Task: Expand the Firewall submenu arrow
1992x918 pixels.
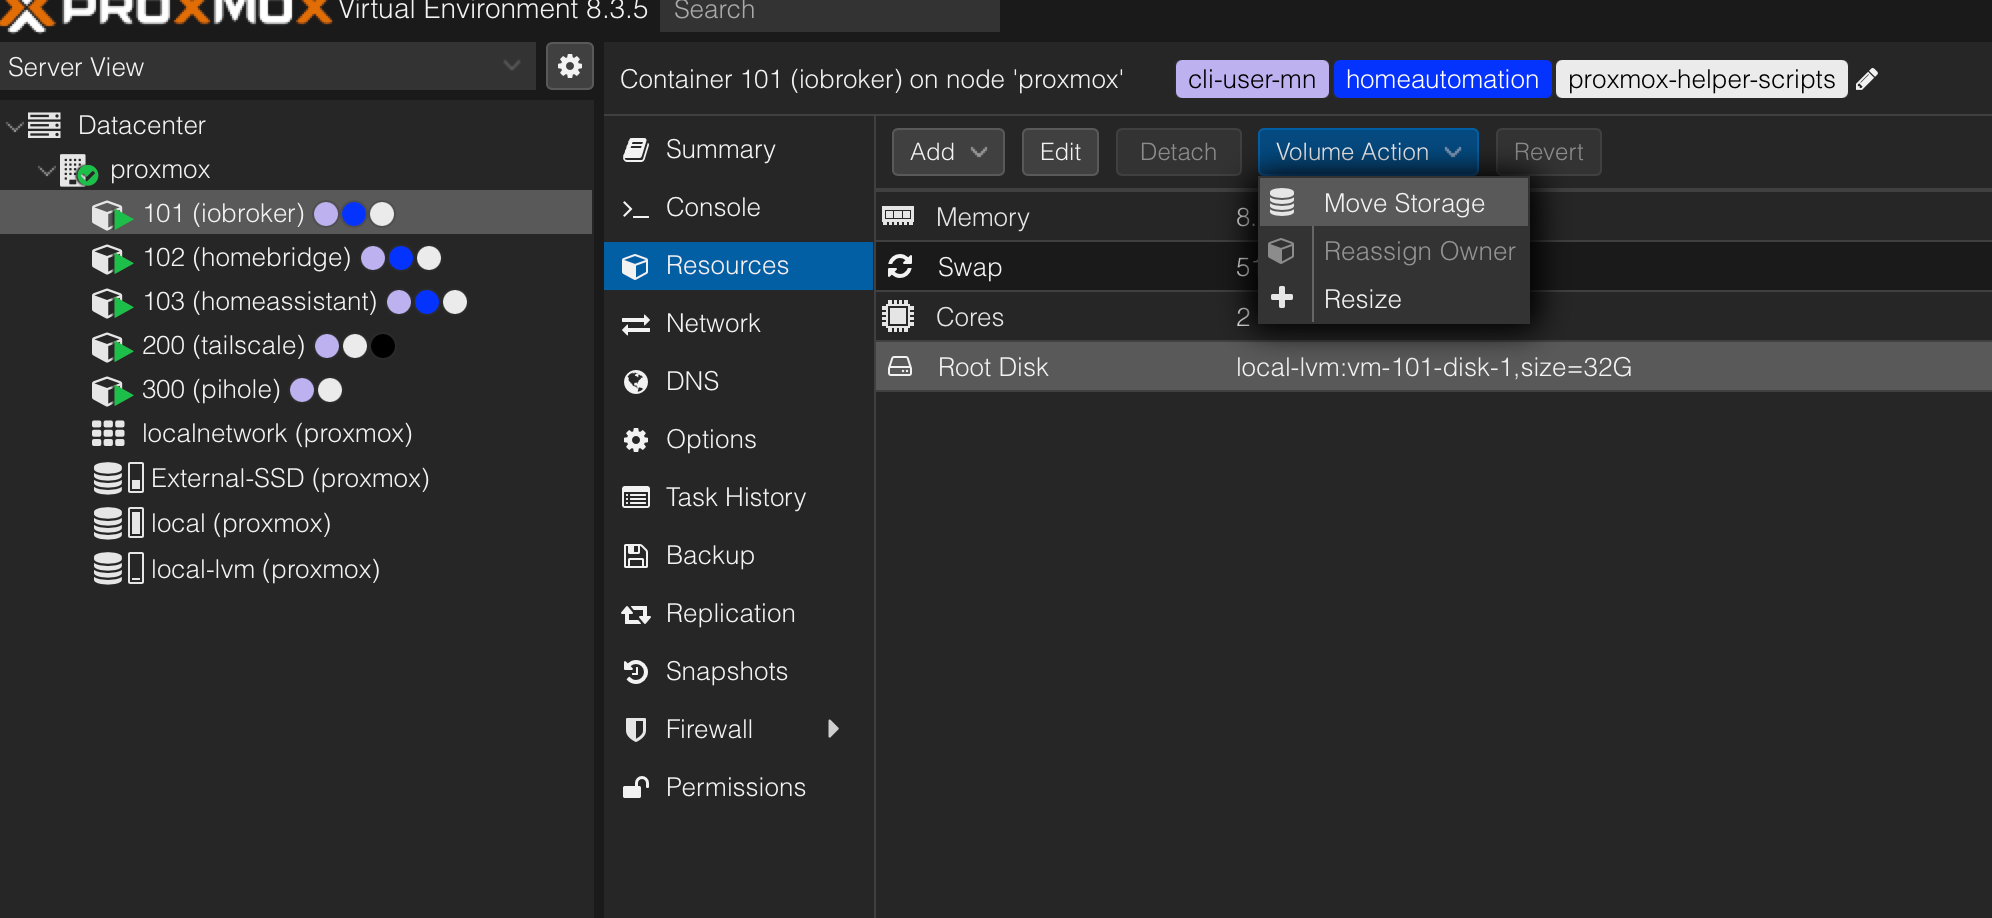Action: point(833,729)
